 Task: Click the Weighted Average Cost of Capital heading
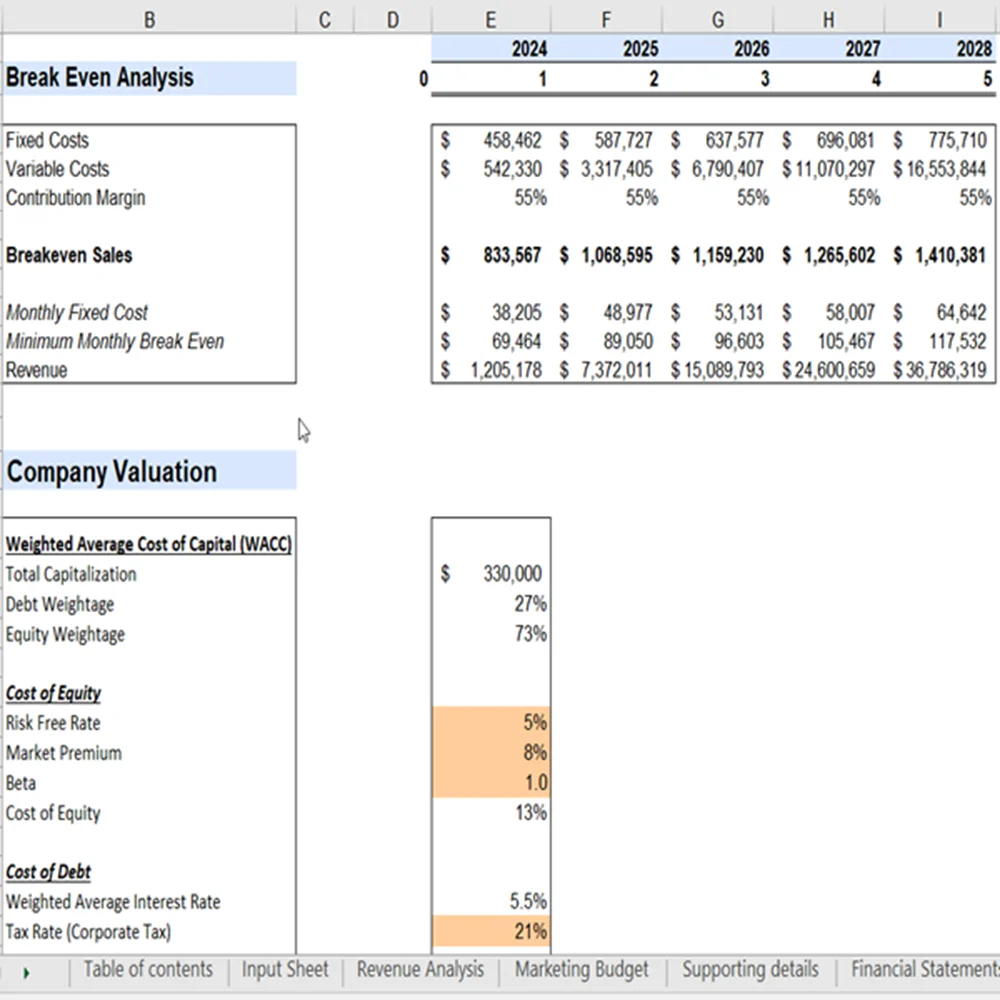click(x=148, y=543)
